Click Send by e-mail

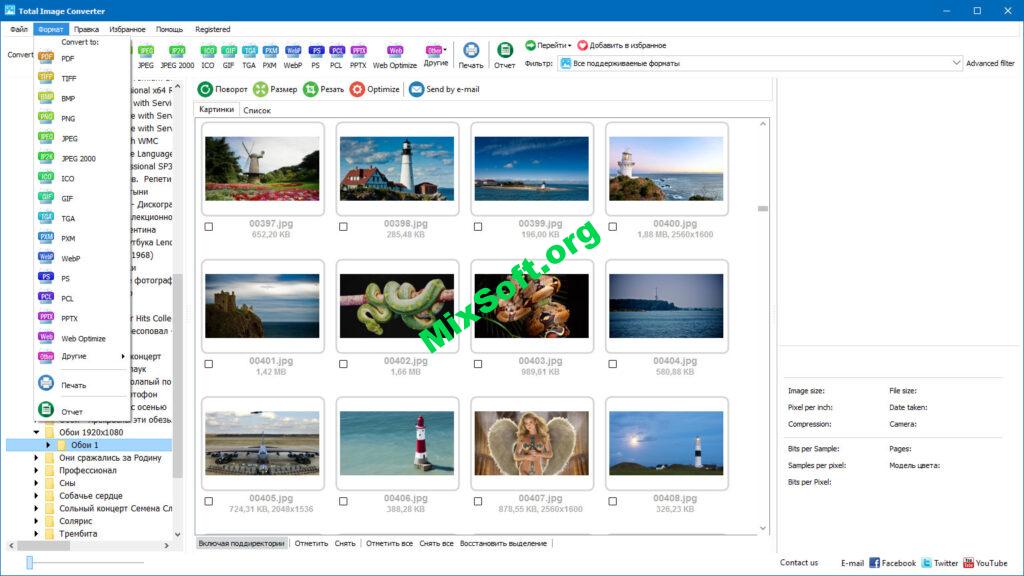tap(444, 89)
